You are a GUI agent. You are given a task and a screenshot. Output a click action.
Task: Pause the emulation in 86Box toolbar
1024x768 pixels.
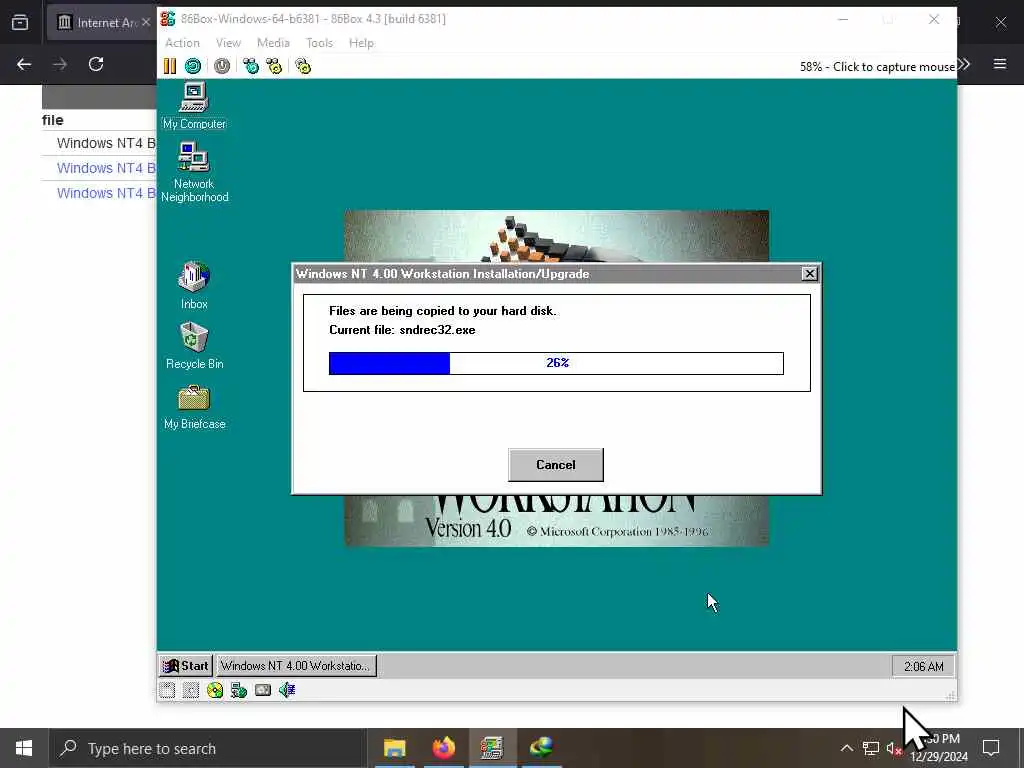tap(170, 66)
